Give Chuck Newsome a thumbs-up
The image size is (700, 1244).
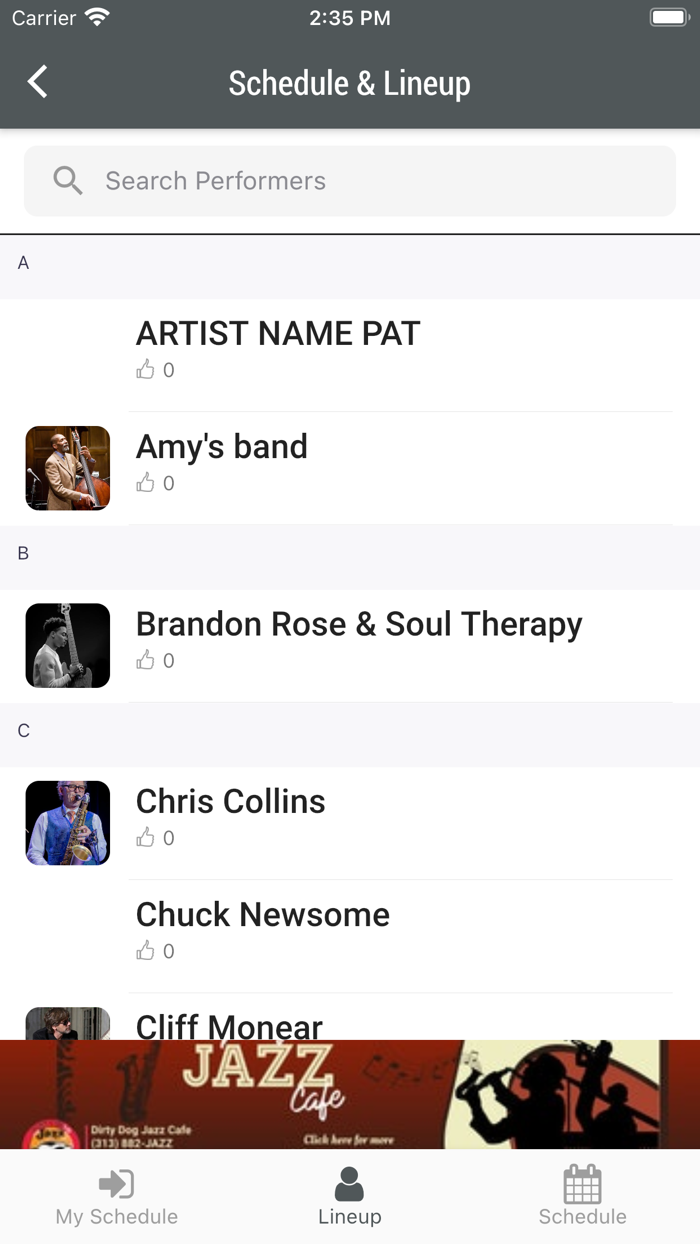tap(146, 951)
